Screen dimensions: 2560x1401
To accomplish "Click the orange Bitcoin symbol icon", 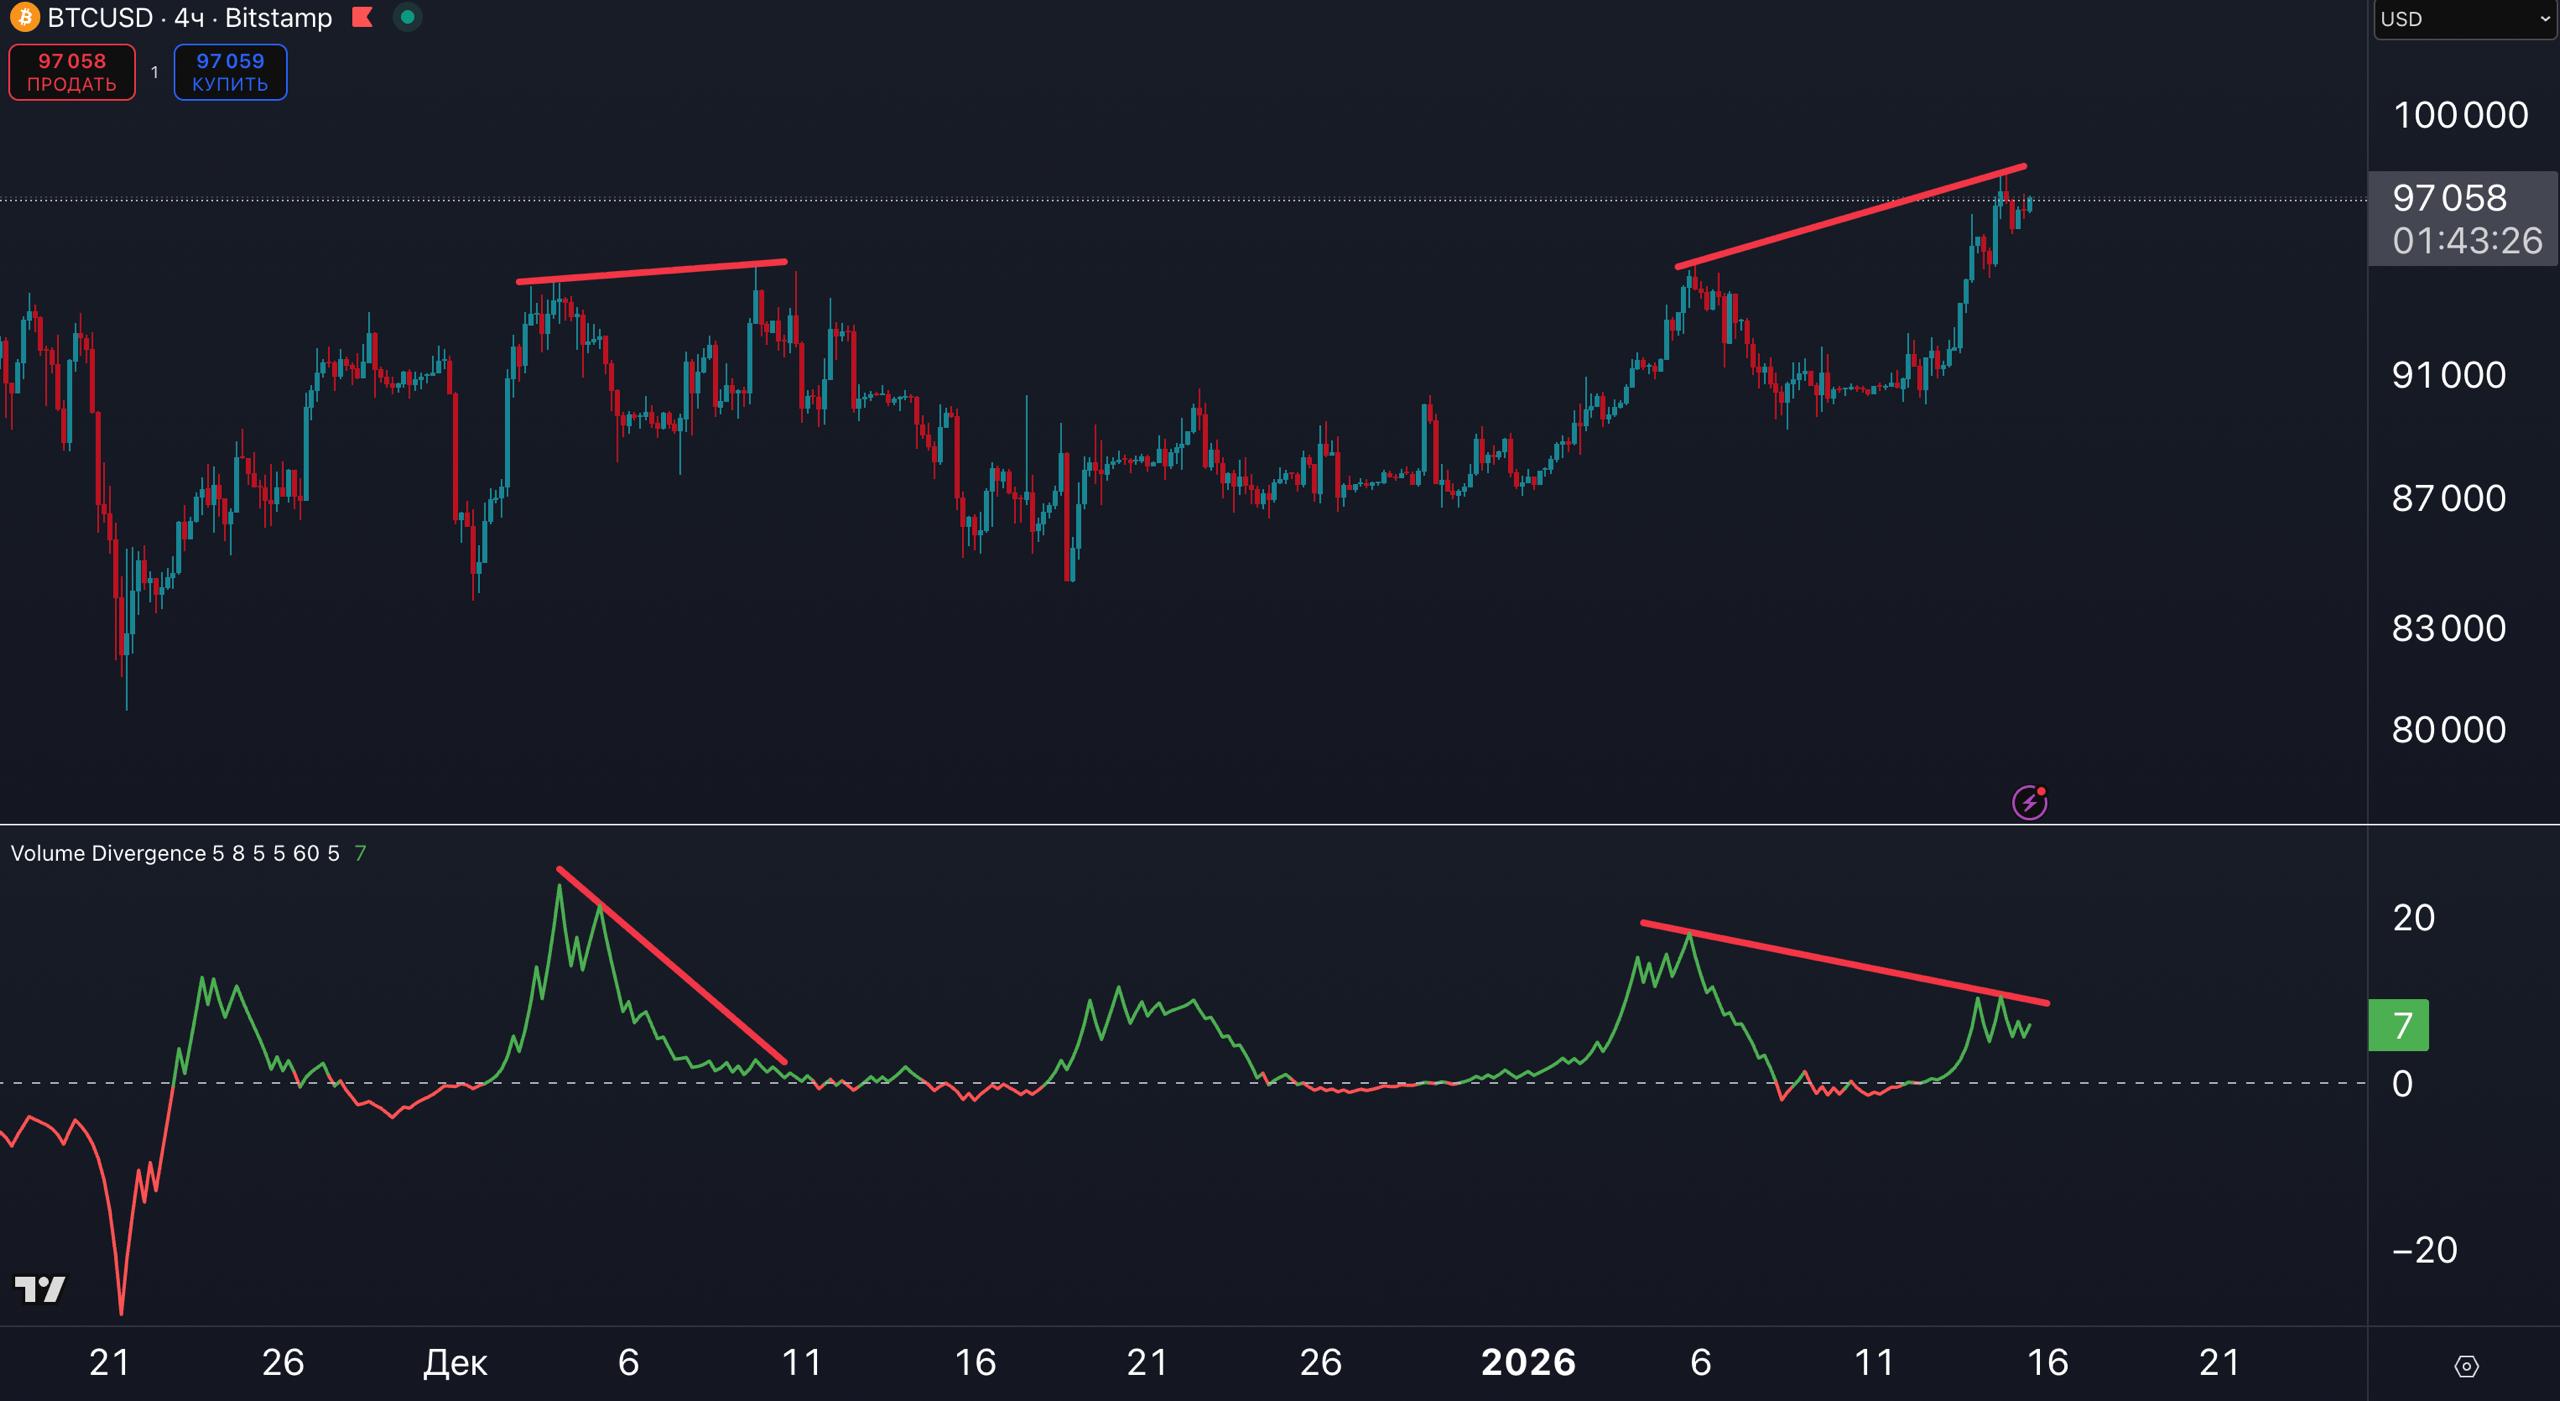I will tap(24, 18).
